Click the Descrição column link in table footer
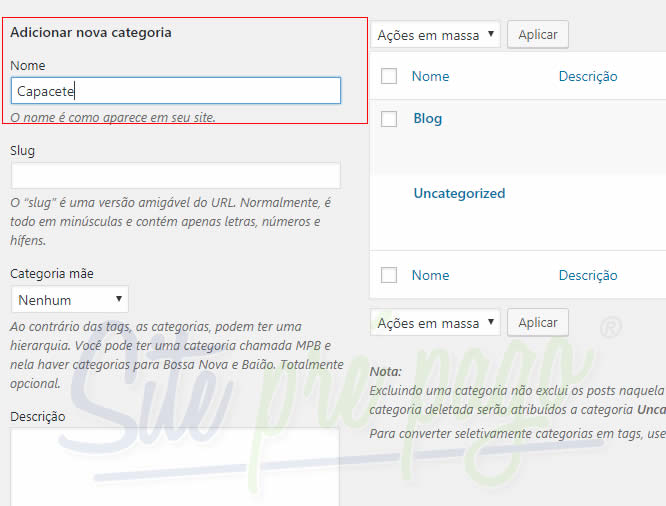Screen dimensions: 666x506 point(587,275)
